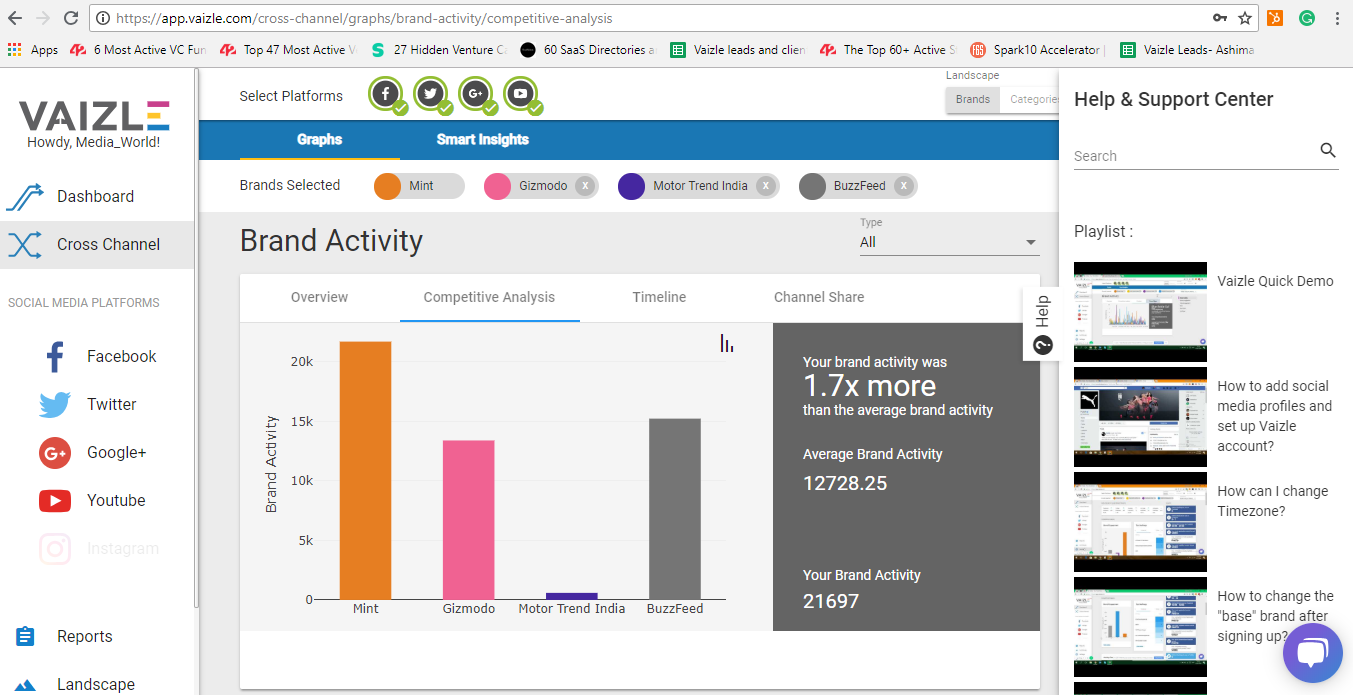The image size is (1353, 695).
Task: Open the Vaizle Quick Demo video thumbnail
Action: click(1140, 312)
